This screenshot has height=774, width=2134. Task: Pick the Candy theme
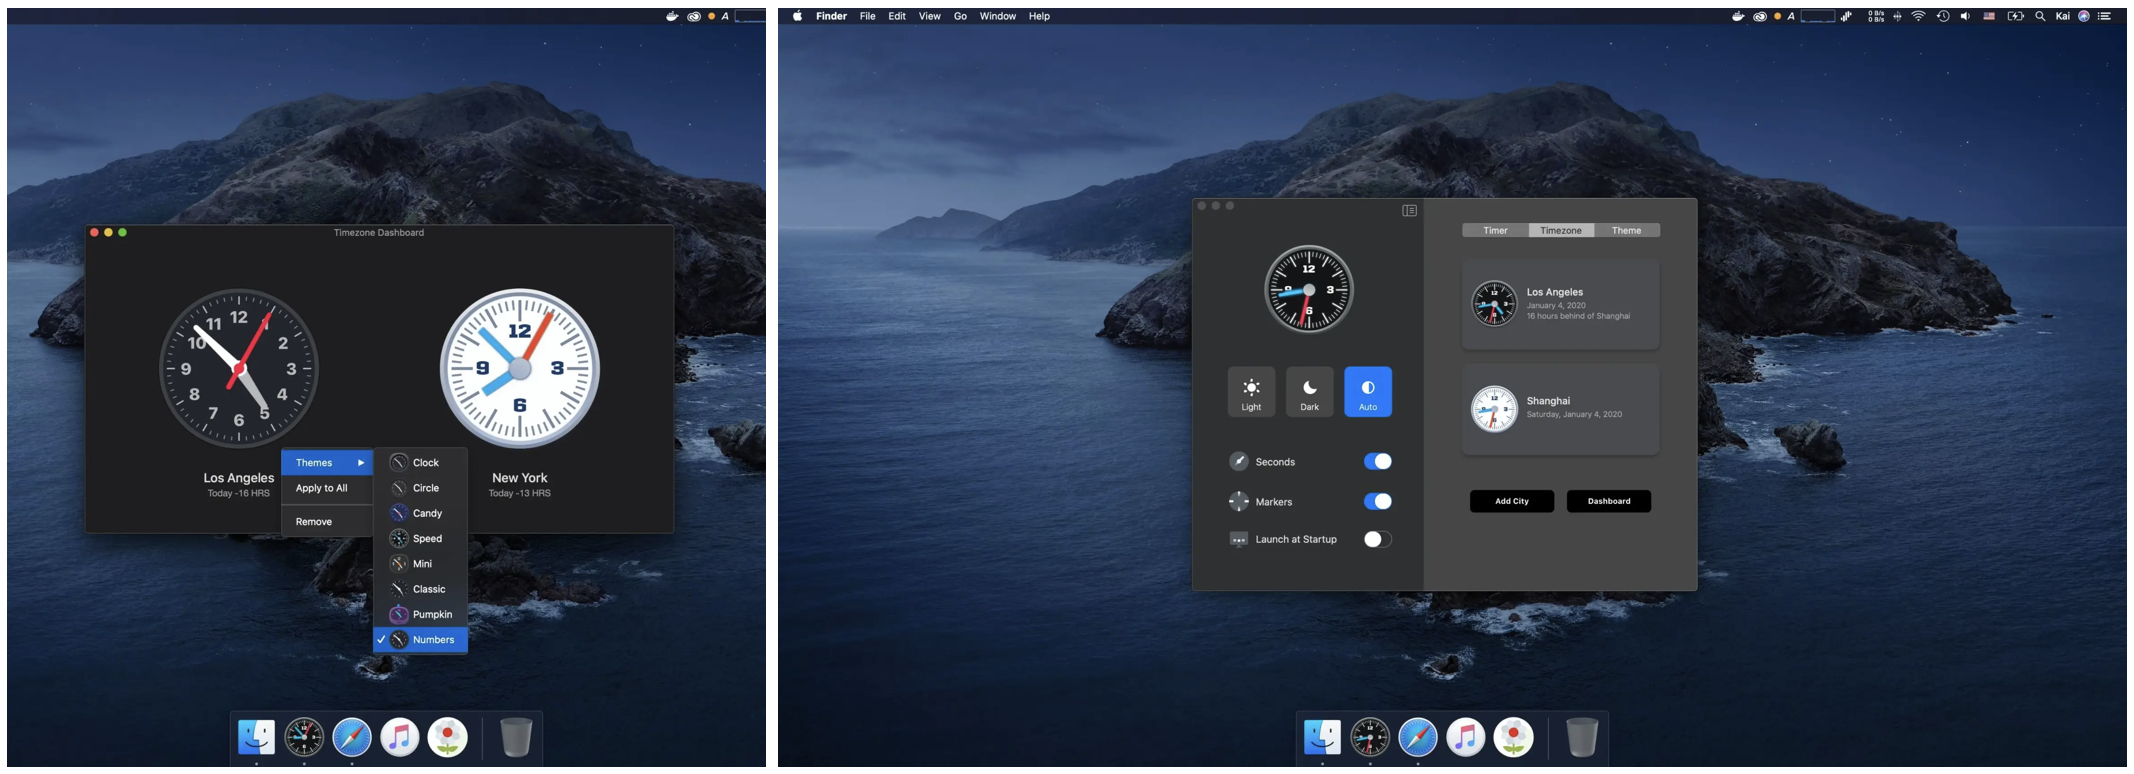[420, 513]
